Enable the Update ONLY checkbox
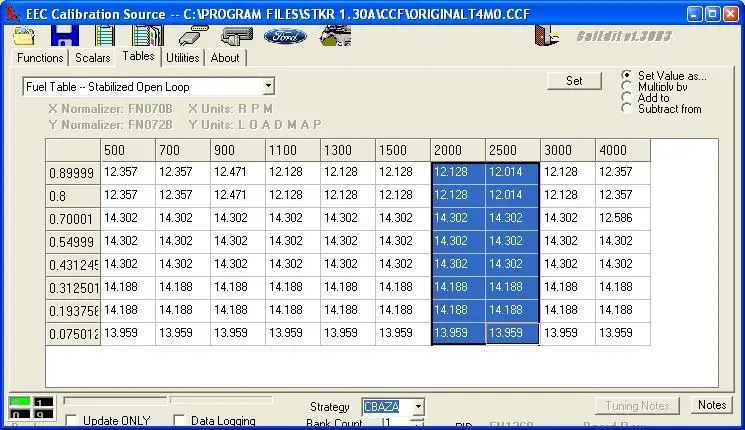The image size is (745, 430). coord(72,420)
